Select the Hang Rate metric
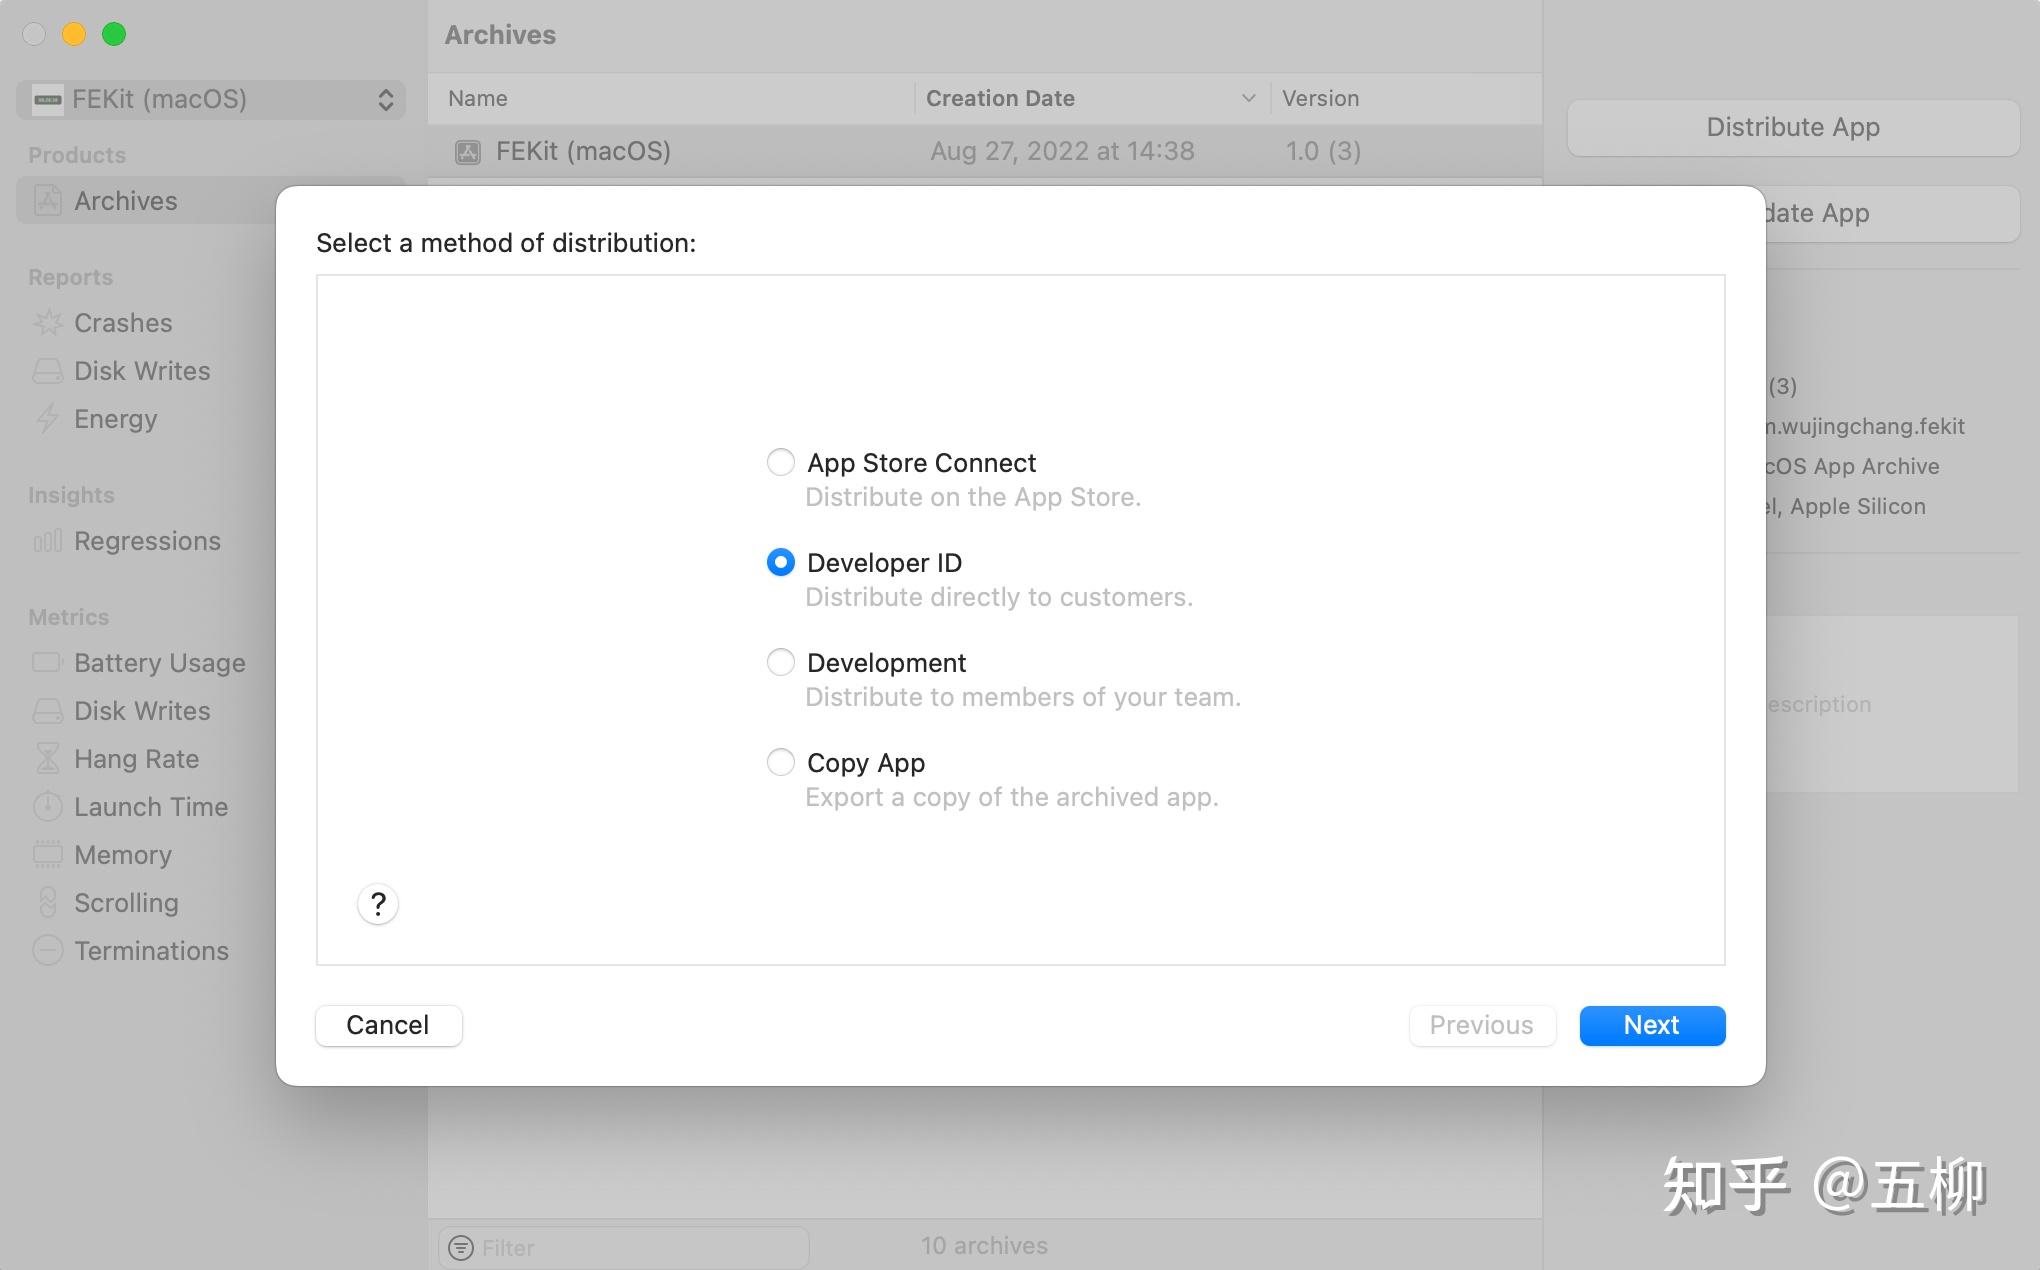Viewport: 2040px width, 1270px height. (135, 759)
